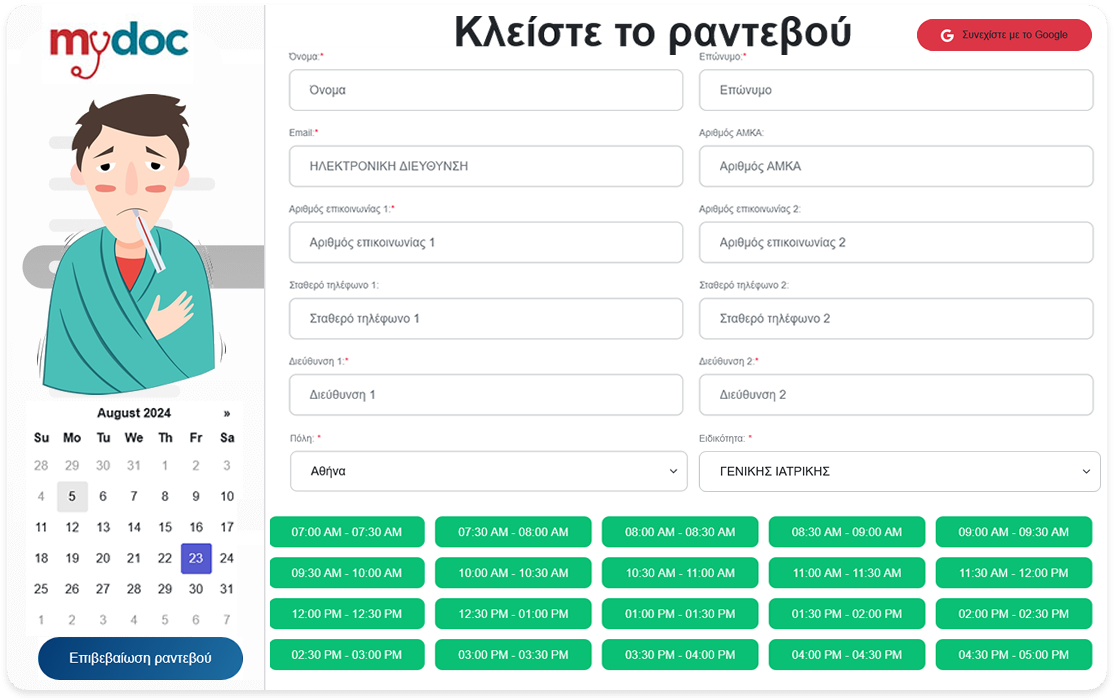The width and height of the screenshot is (1115, 700).
Task: Select the 12:00 PM - 12:30 PM slot
Action: (x=347, y=614)
